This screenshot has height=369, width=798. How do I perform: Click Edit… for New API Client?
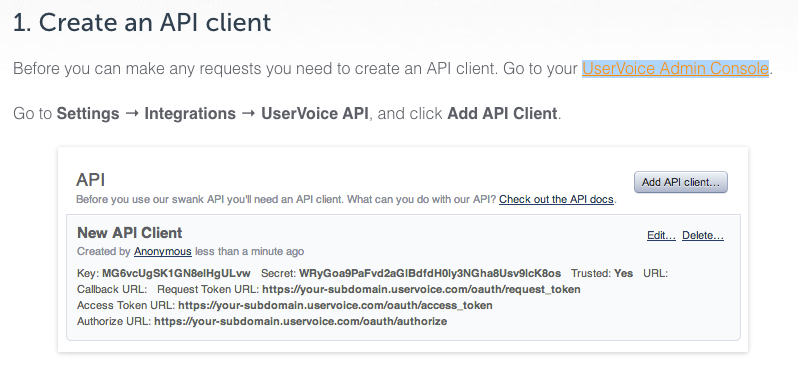coord(661,235)
